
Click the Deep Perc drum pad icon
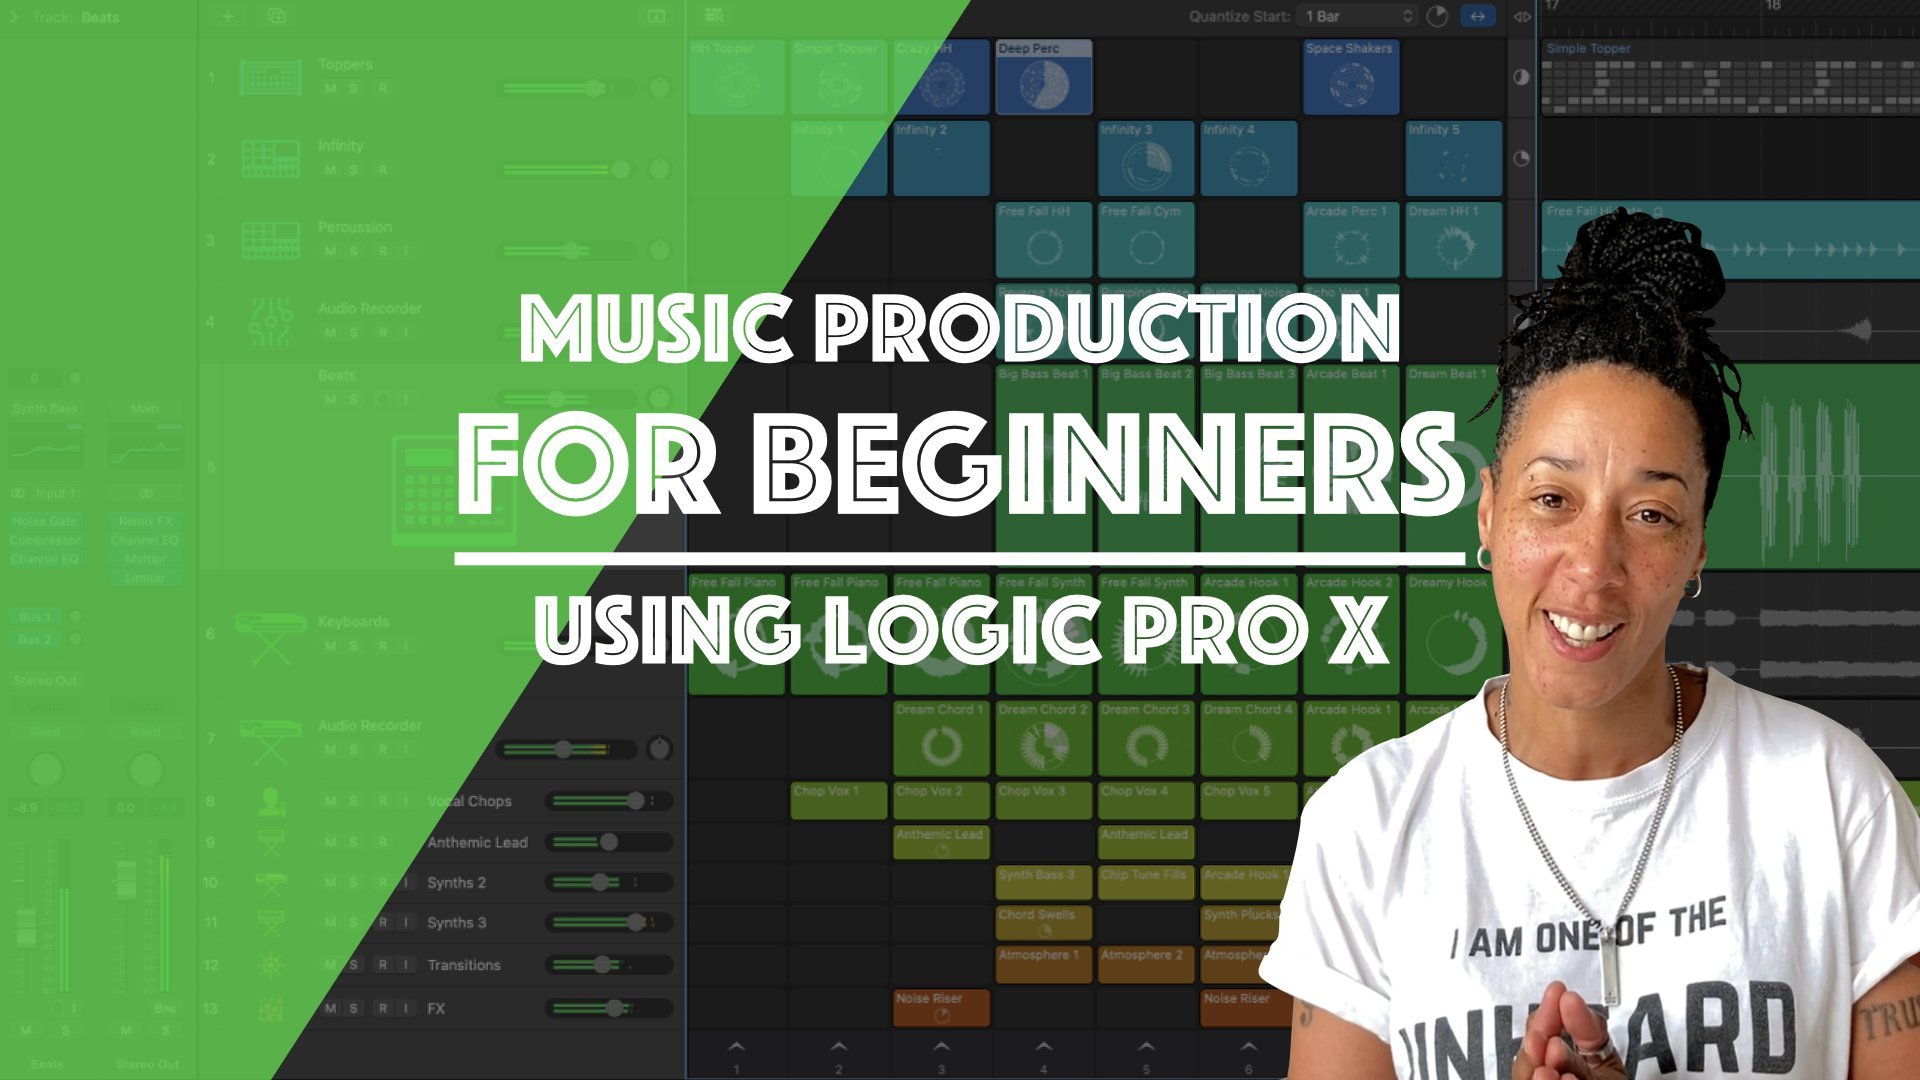pos(1042,80)
